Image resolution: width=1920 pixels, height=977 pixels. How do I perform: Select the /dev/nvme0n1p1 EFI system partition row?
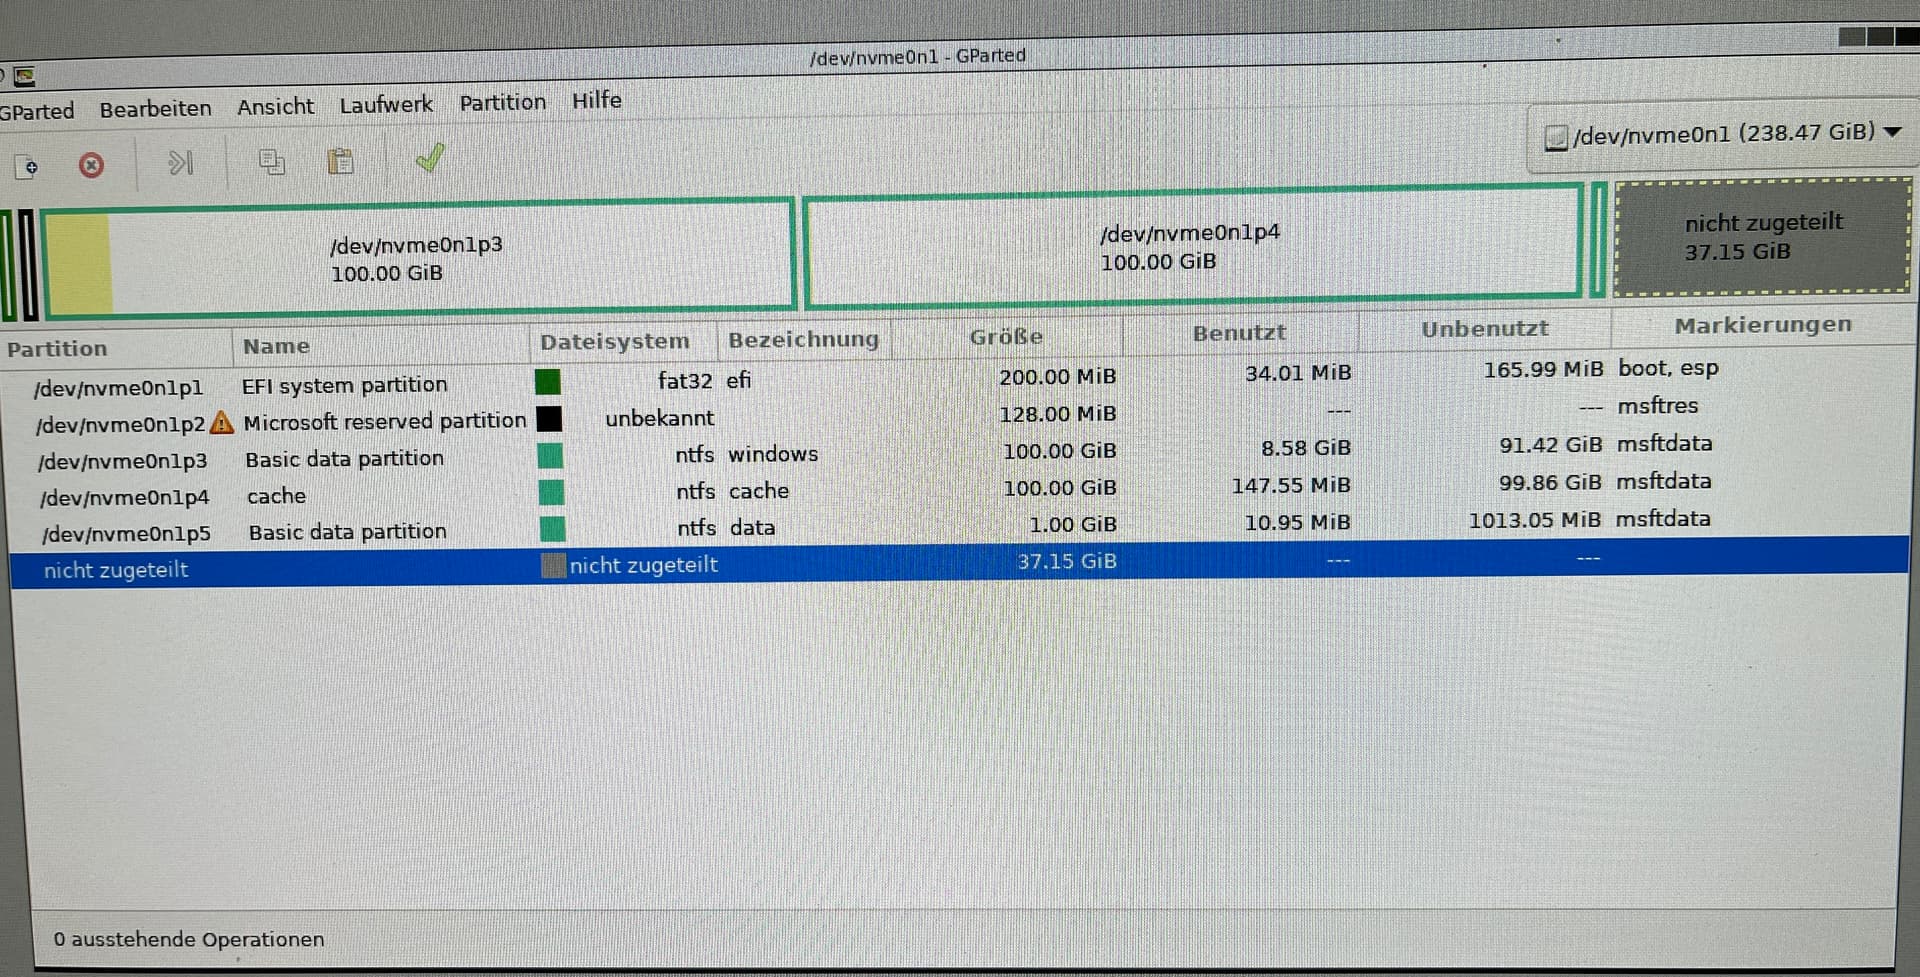pos(118,388)
